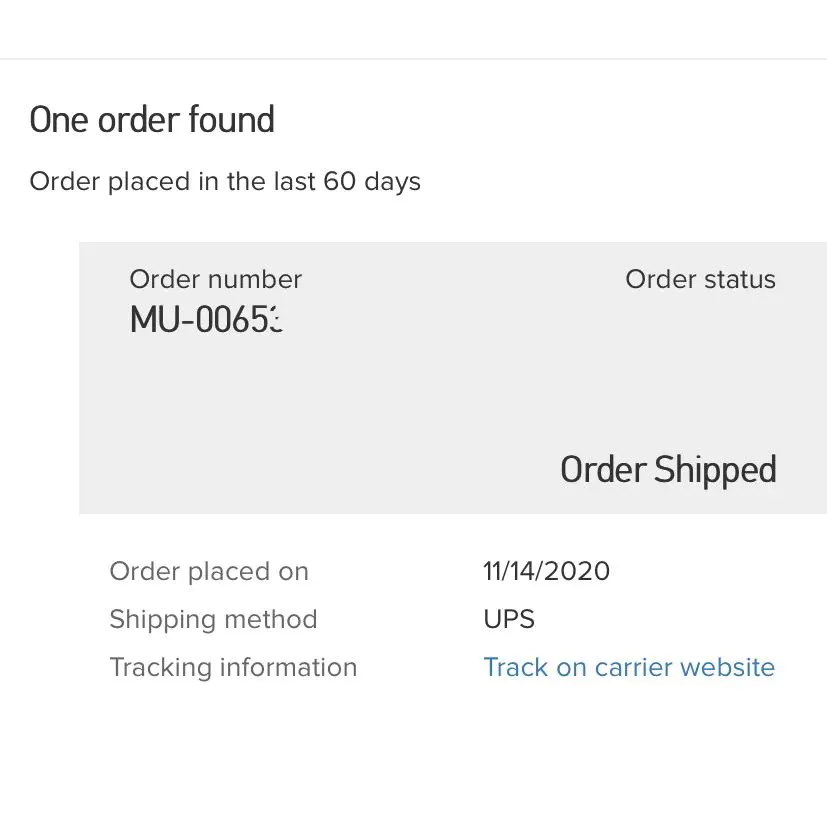Select the MU-0065 order number
This screenshot has height=827, width=827.
[x=206, y=320]
